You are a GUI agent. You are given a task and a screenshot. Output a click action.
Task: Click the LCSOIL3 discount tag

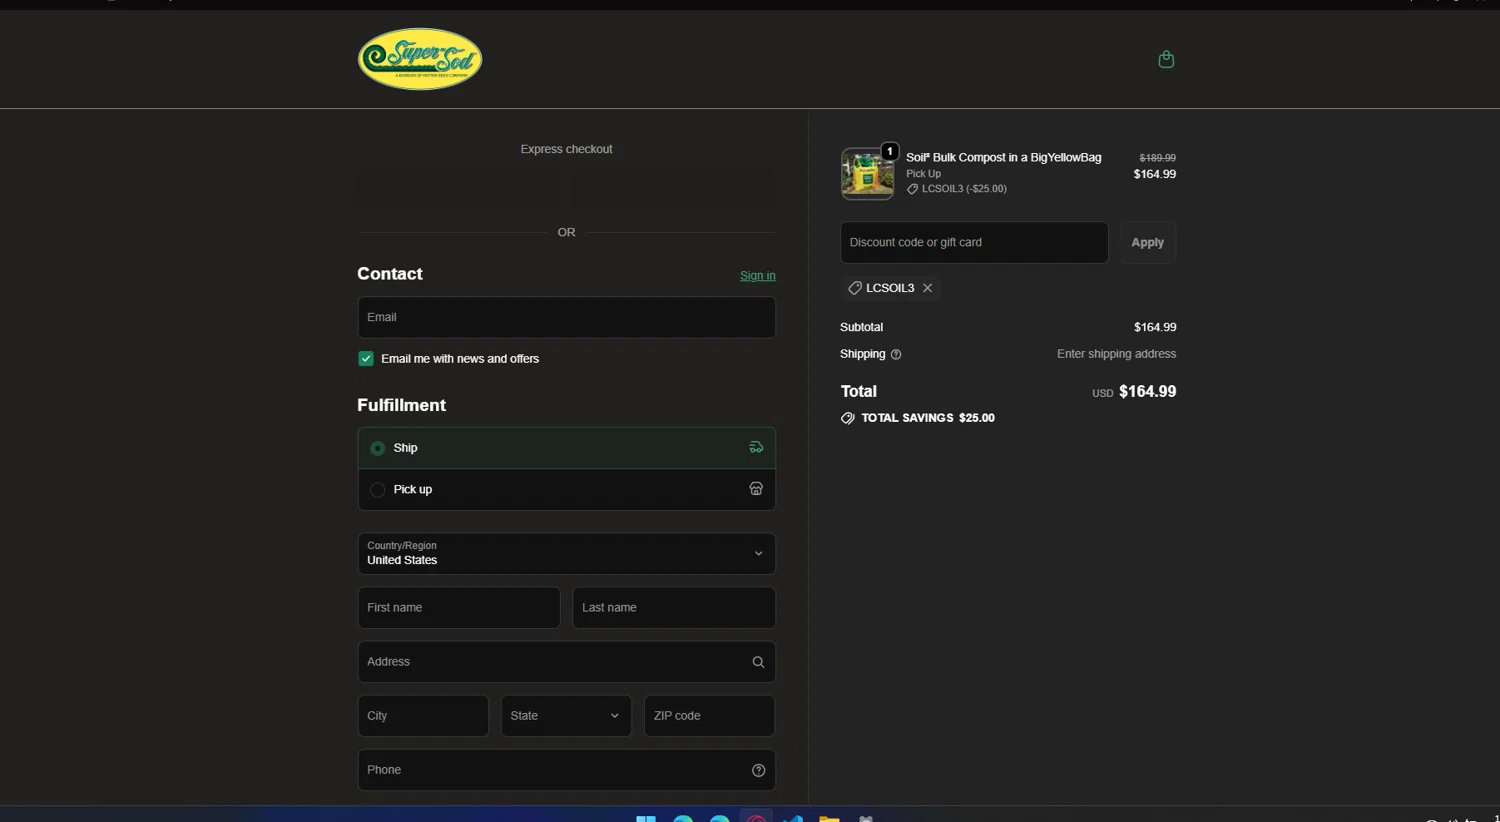pyautogui.click(x=890, y=288)
